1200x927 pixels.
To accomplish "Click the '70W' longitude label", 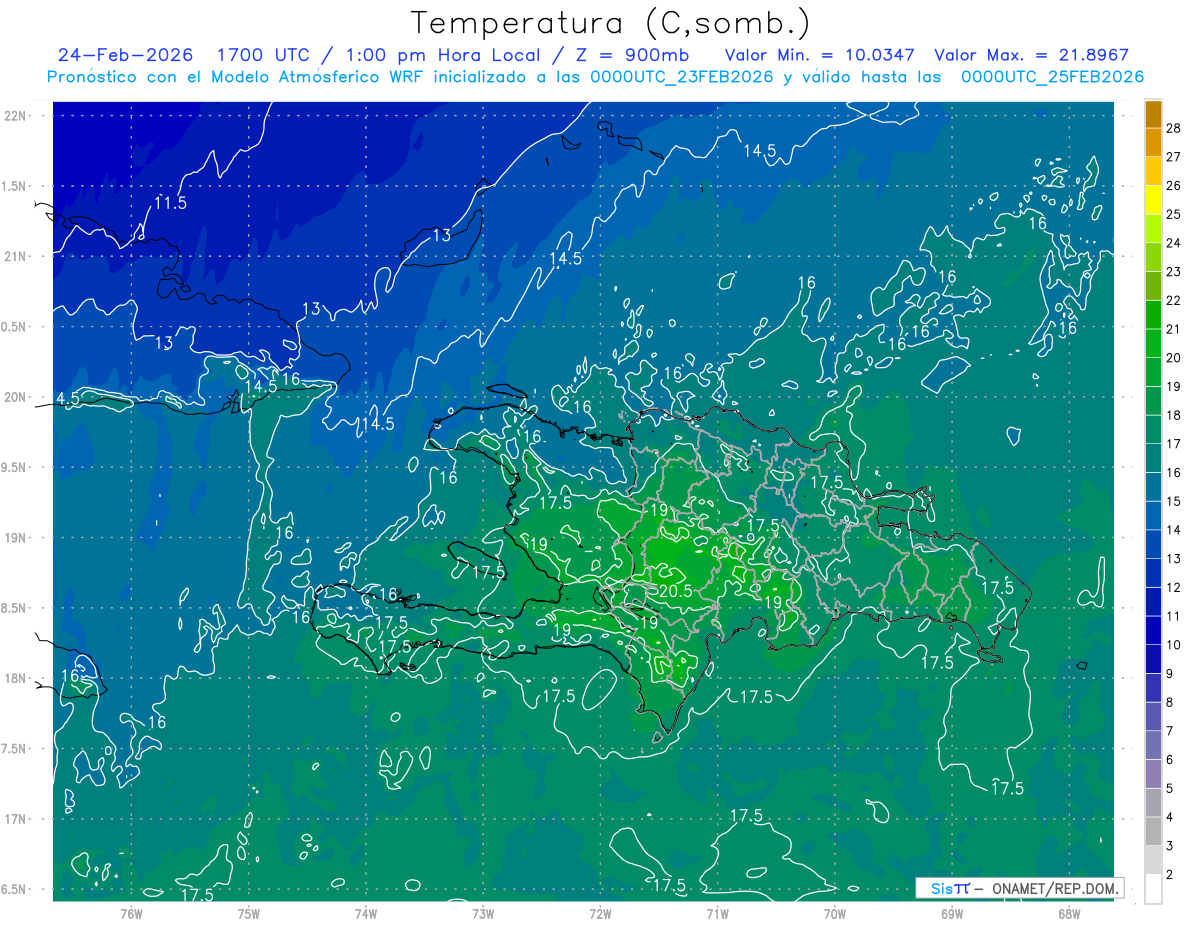I will click(835, 913).
